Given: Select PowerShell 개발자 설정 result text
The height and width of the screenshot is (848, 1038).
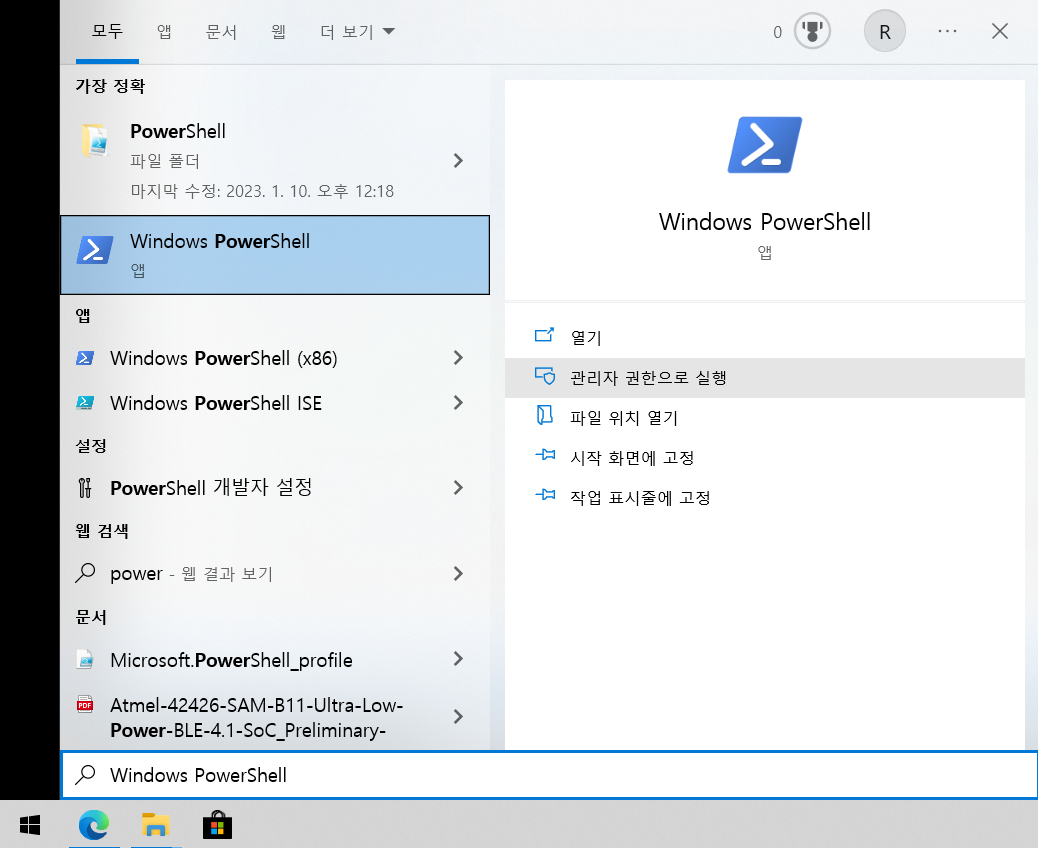Looking at the screenshot, I should [211, 488].
